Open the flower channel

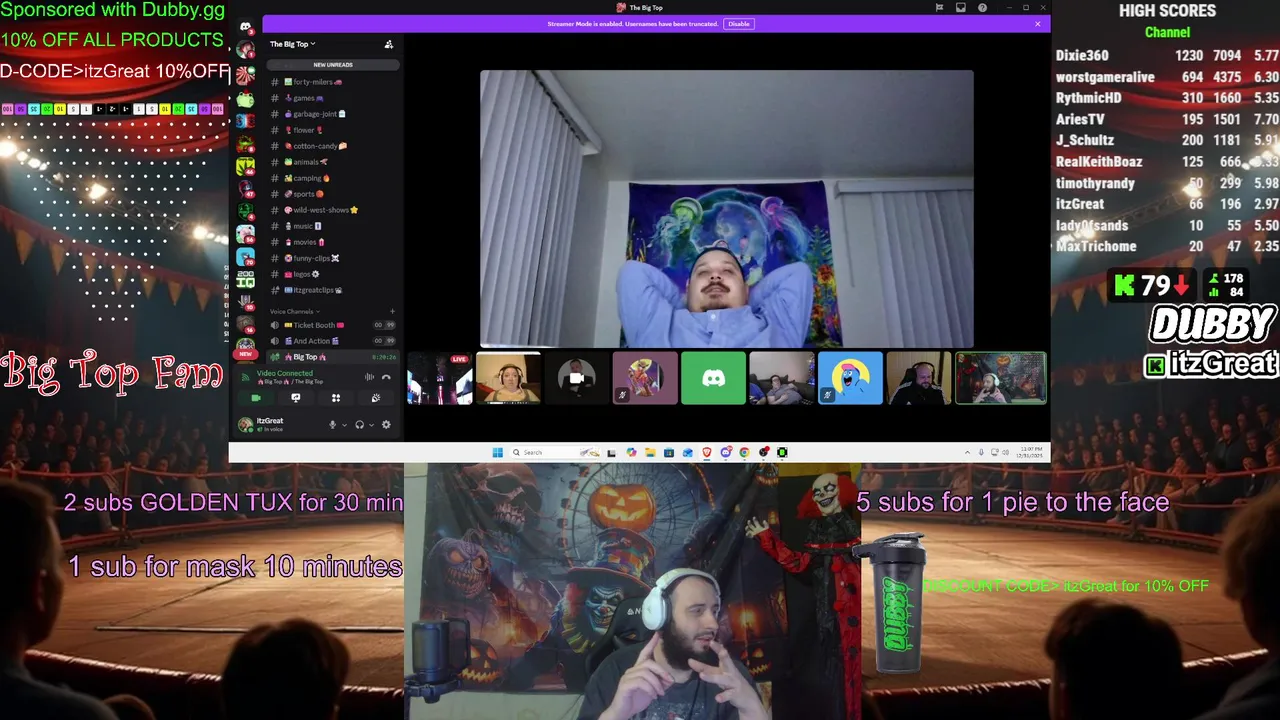point(333,130)
